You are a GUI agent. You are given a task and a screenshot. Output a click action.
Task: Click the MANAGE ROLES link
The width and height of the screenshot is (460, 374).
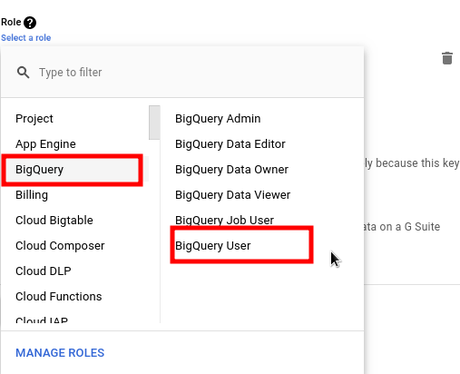click(x=60, y=353)
